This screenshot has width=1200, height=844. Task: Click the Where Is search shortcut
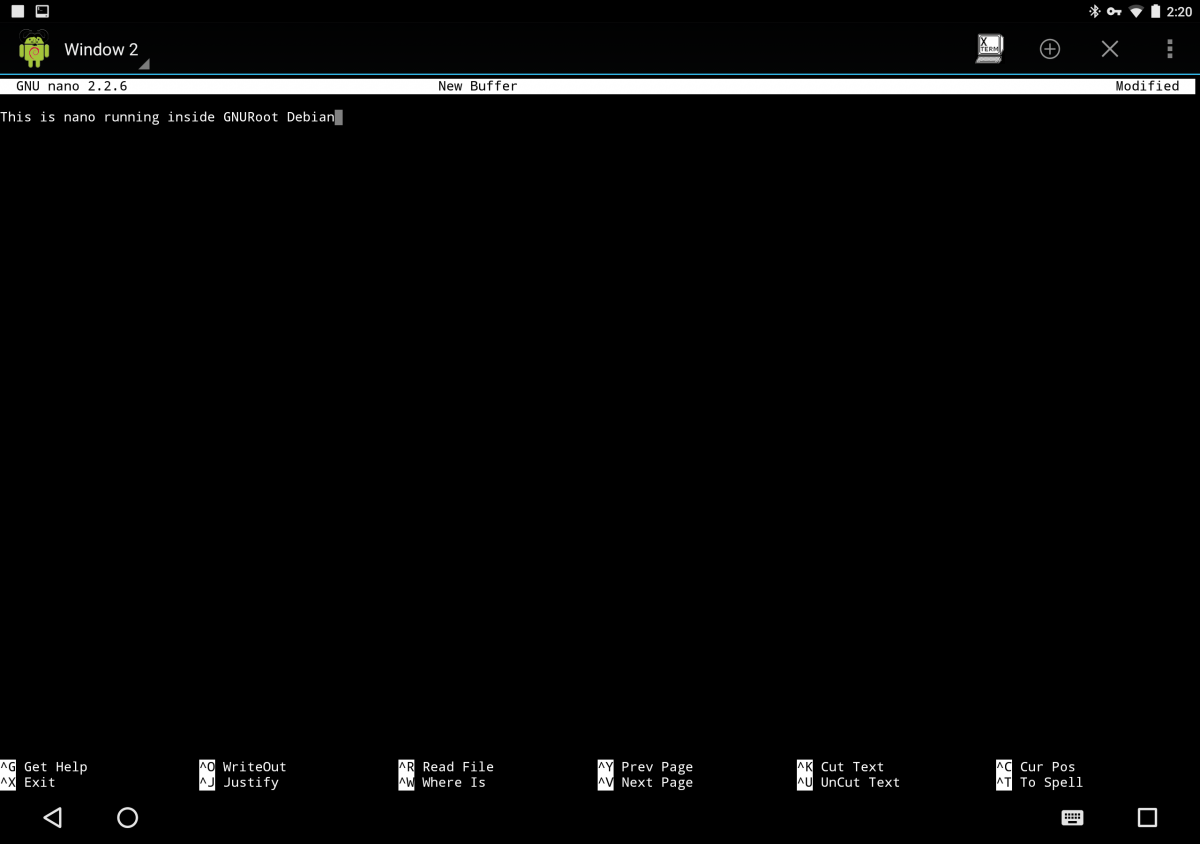(453, 783)
